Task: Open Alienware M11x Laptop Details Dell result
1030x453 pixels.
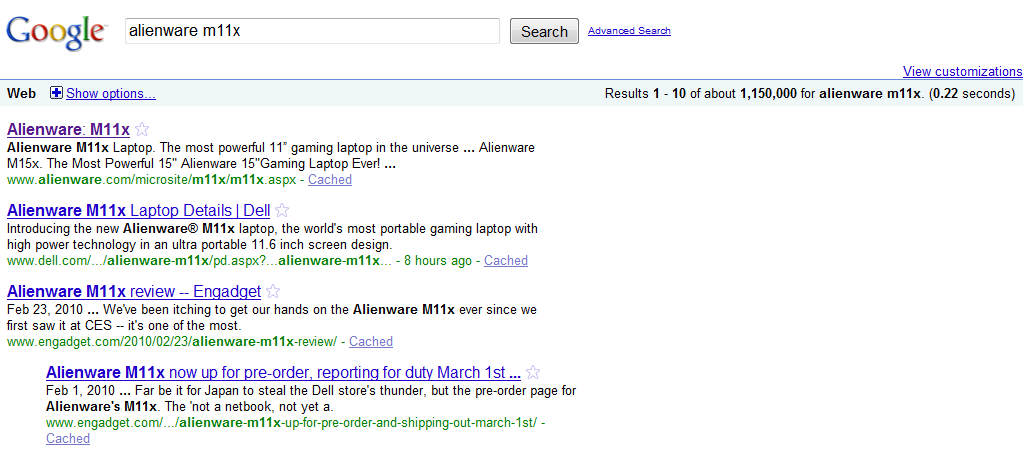Action: [x=139, y=211]
